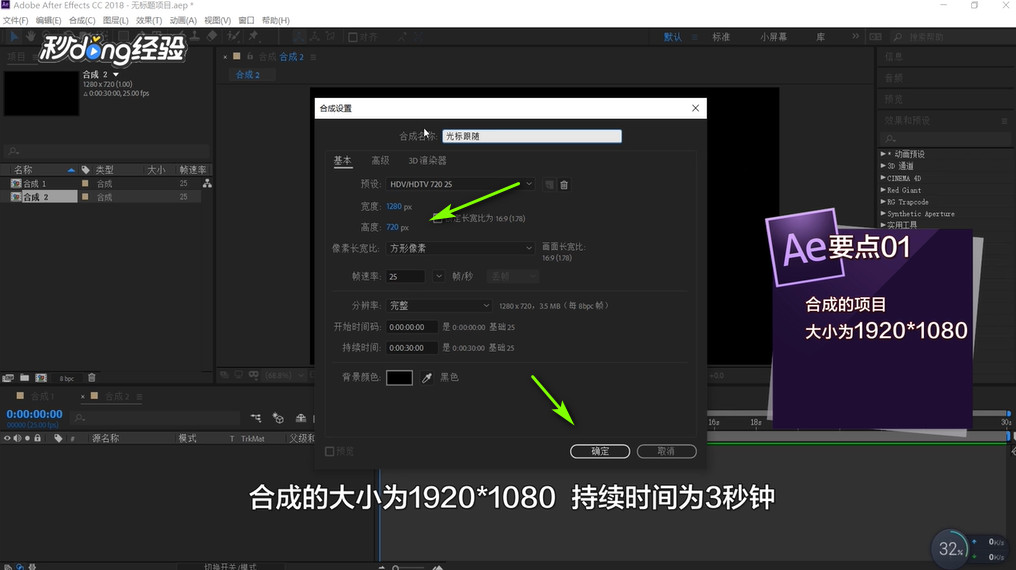The height and width of the screenshot is (570, 1016).
Task: Select the Roto Brush tool
Action: pos(233,36)
